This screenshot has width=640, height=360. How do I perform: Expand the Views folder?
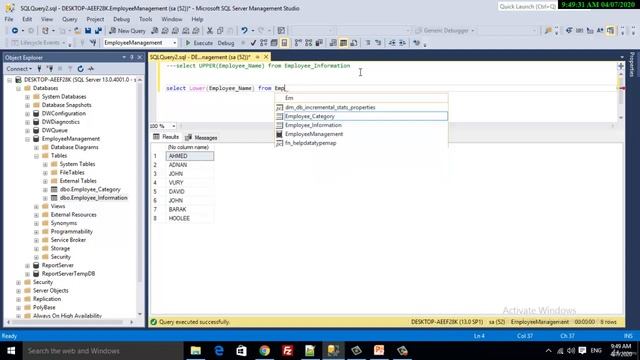tap(36, 207)
